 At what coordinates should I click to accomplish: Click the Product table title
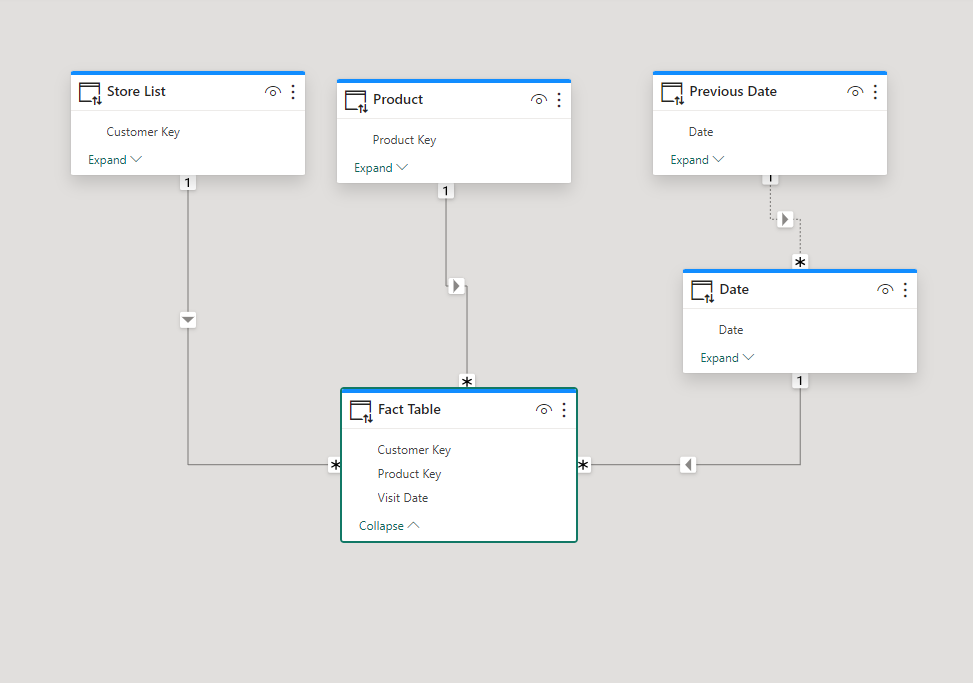[398, 100]
